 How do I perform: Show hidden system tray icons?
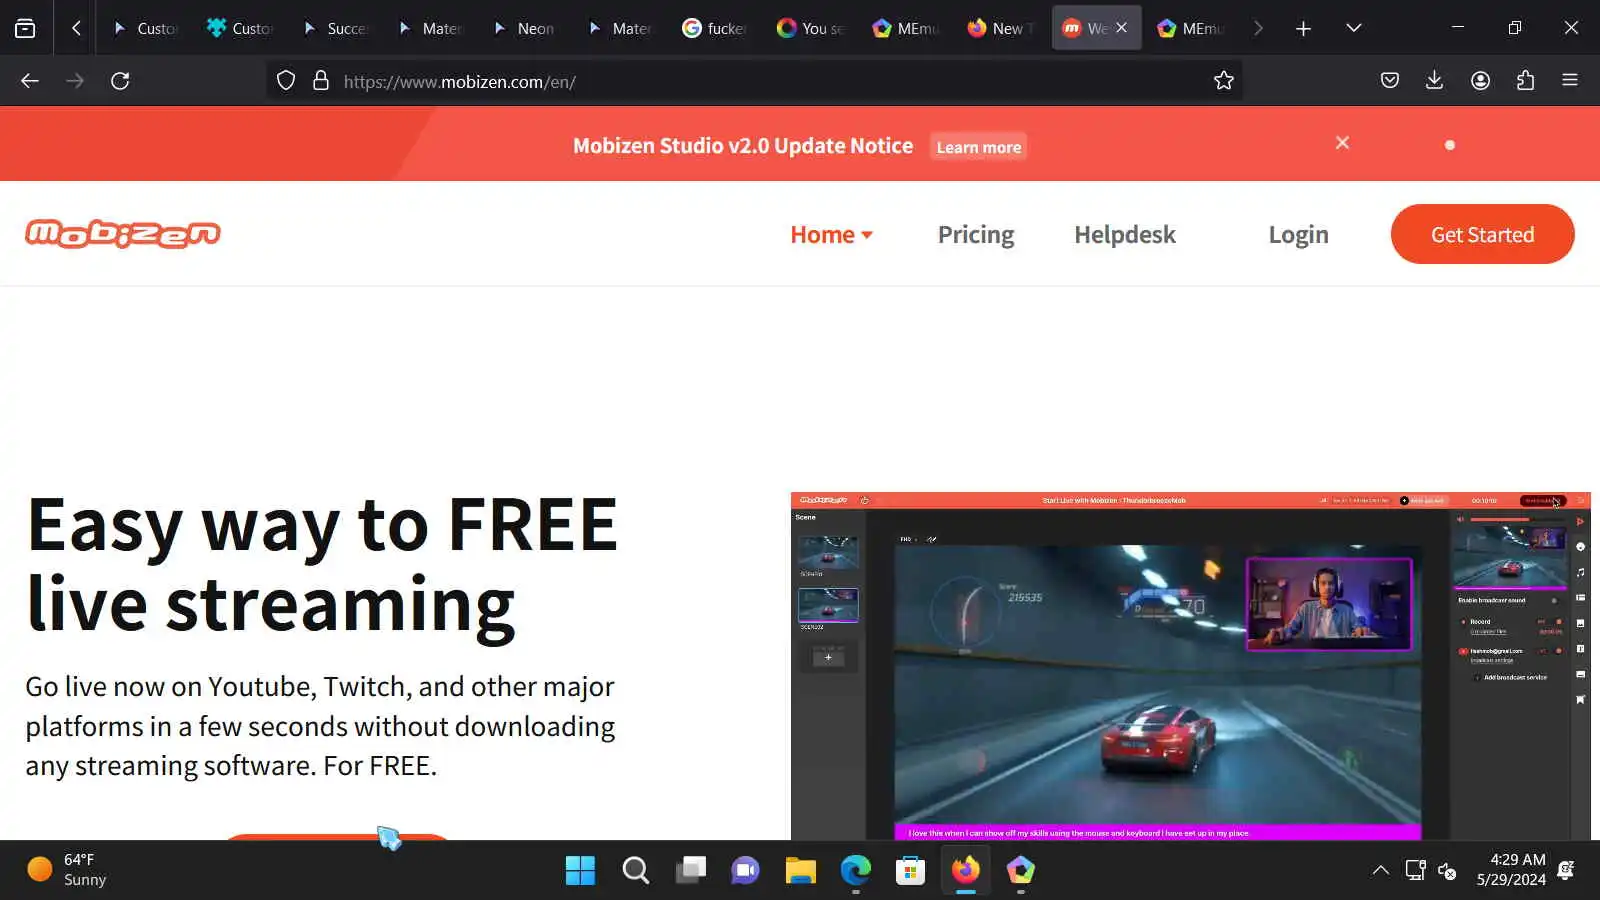(1380, 870)
